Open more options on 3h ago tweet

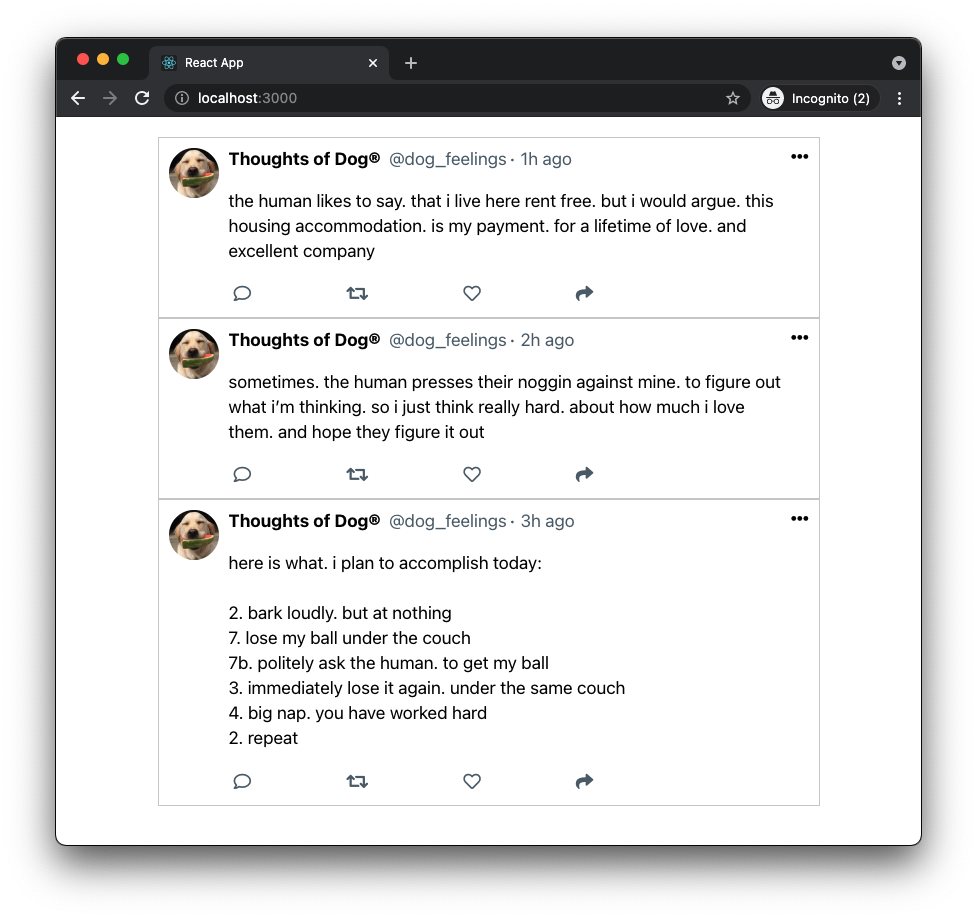[799, 519]
